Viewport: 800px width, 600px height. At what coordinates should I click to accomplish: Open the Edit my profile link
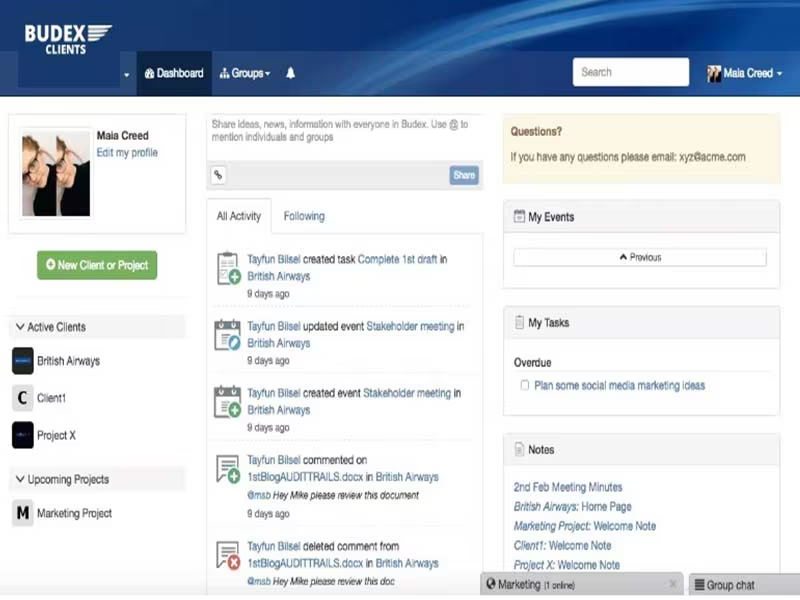point(127,153)
